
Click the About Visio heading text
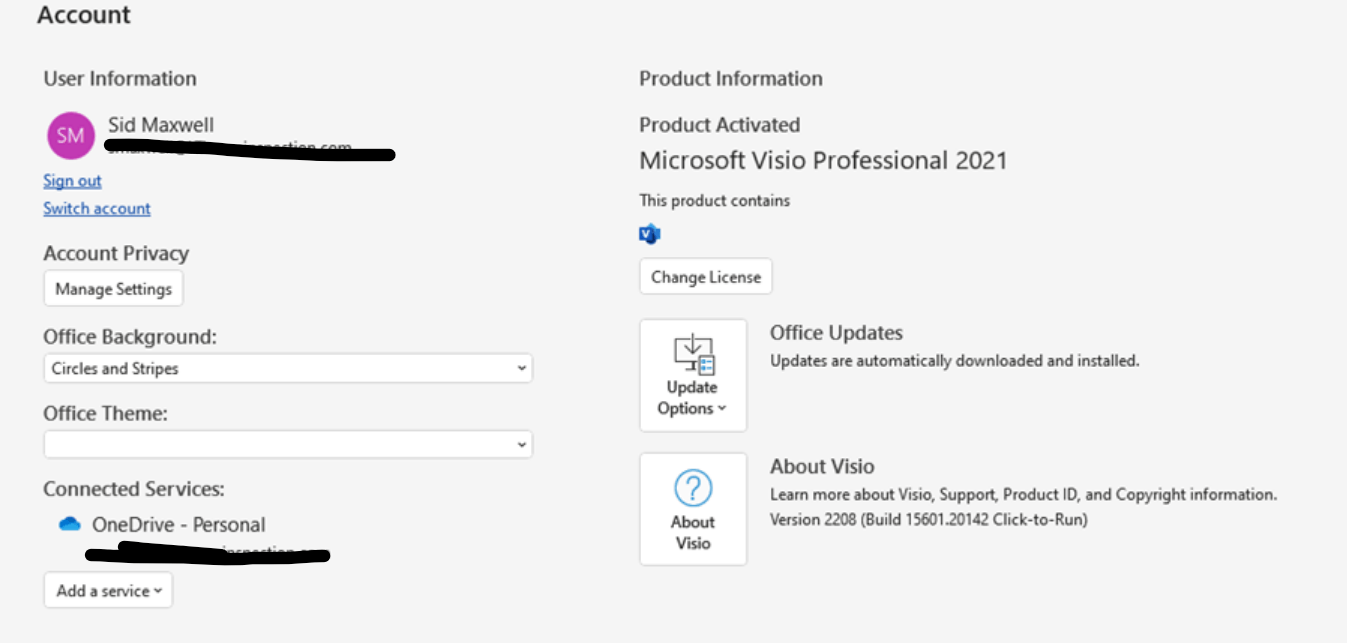pyautogui.click(x=822, y=466)
